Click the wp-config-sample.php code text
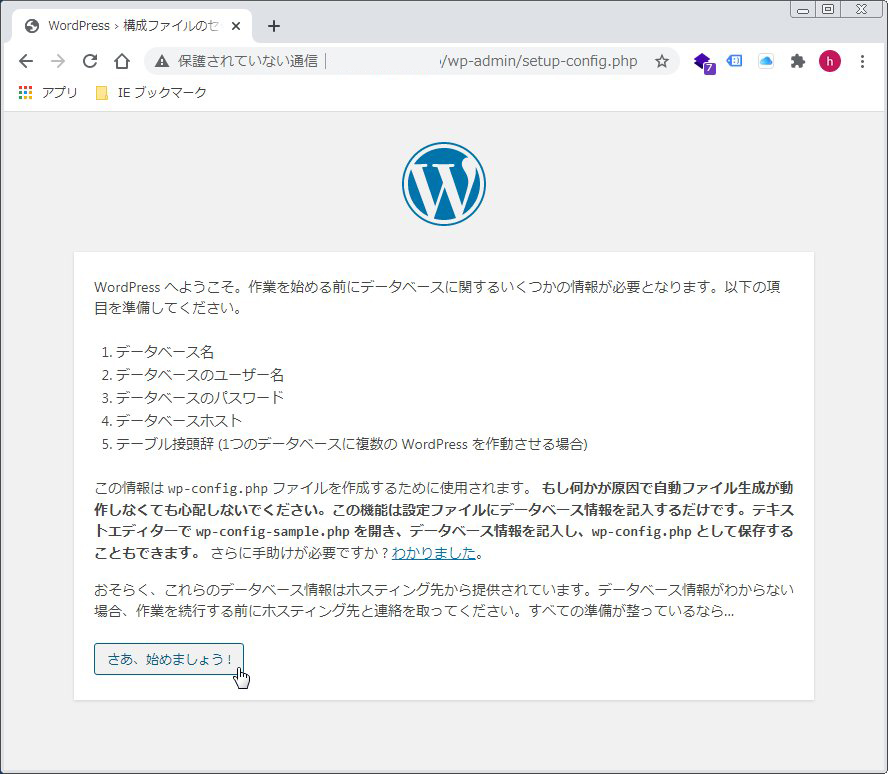The width and height of the screenshot is (888, 774). [x=272, y=532]
